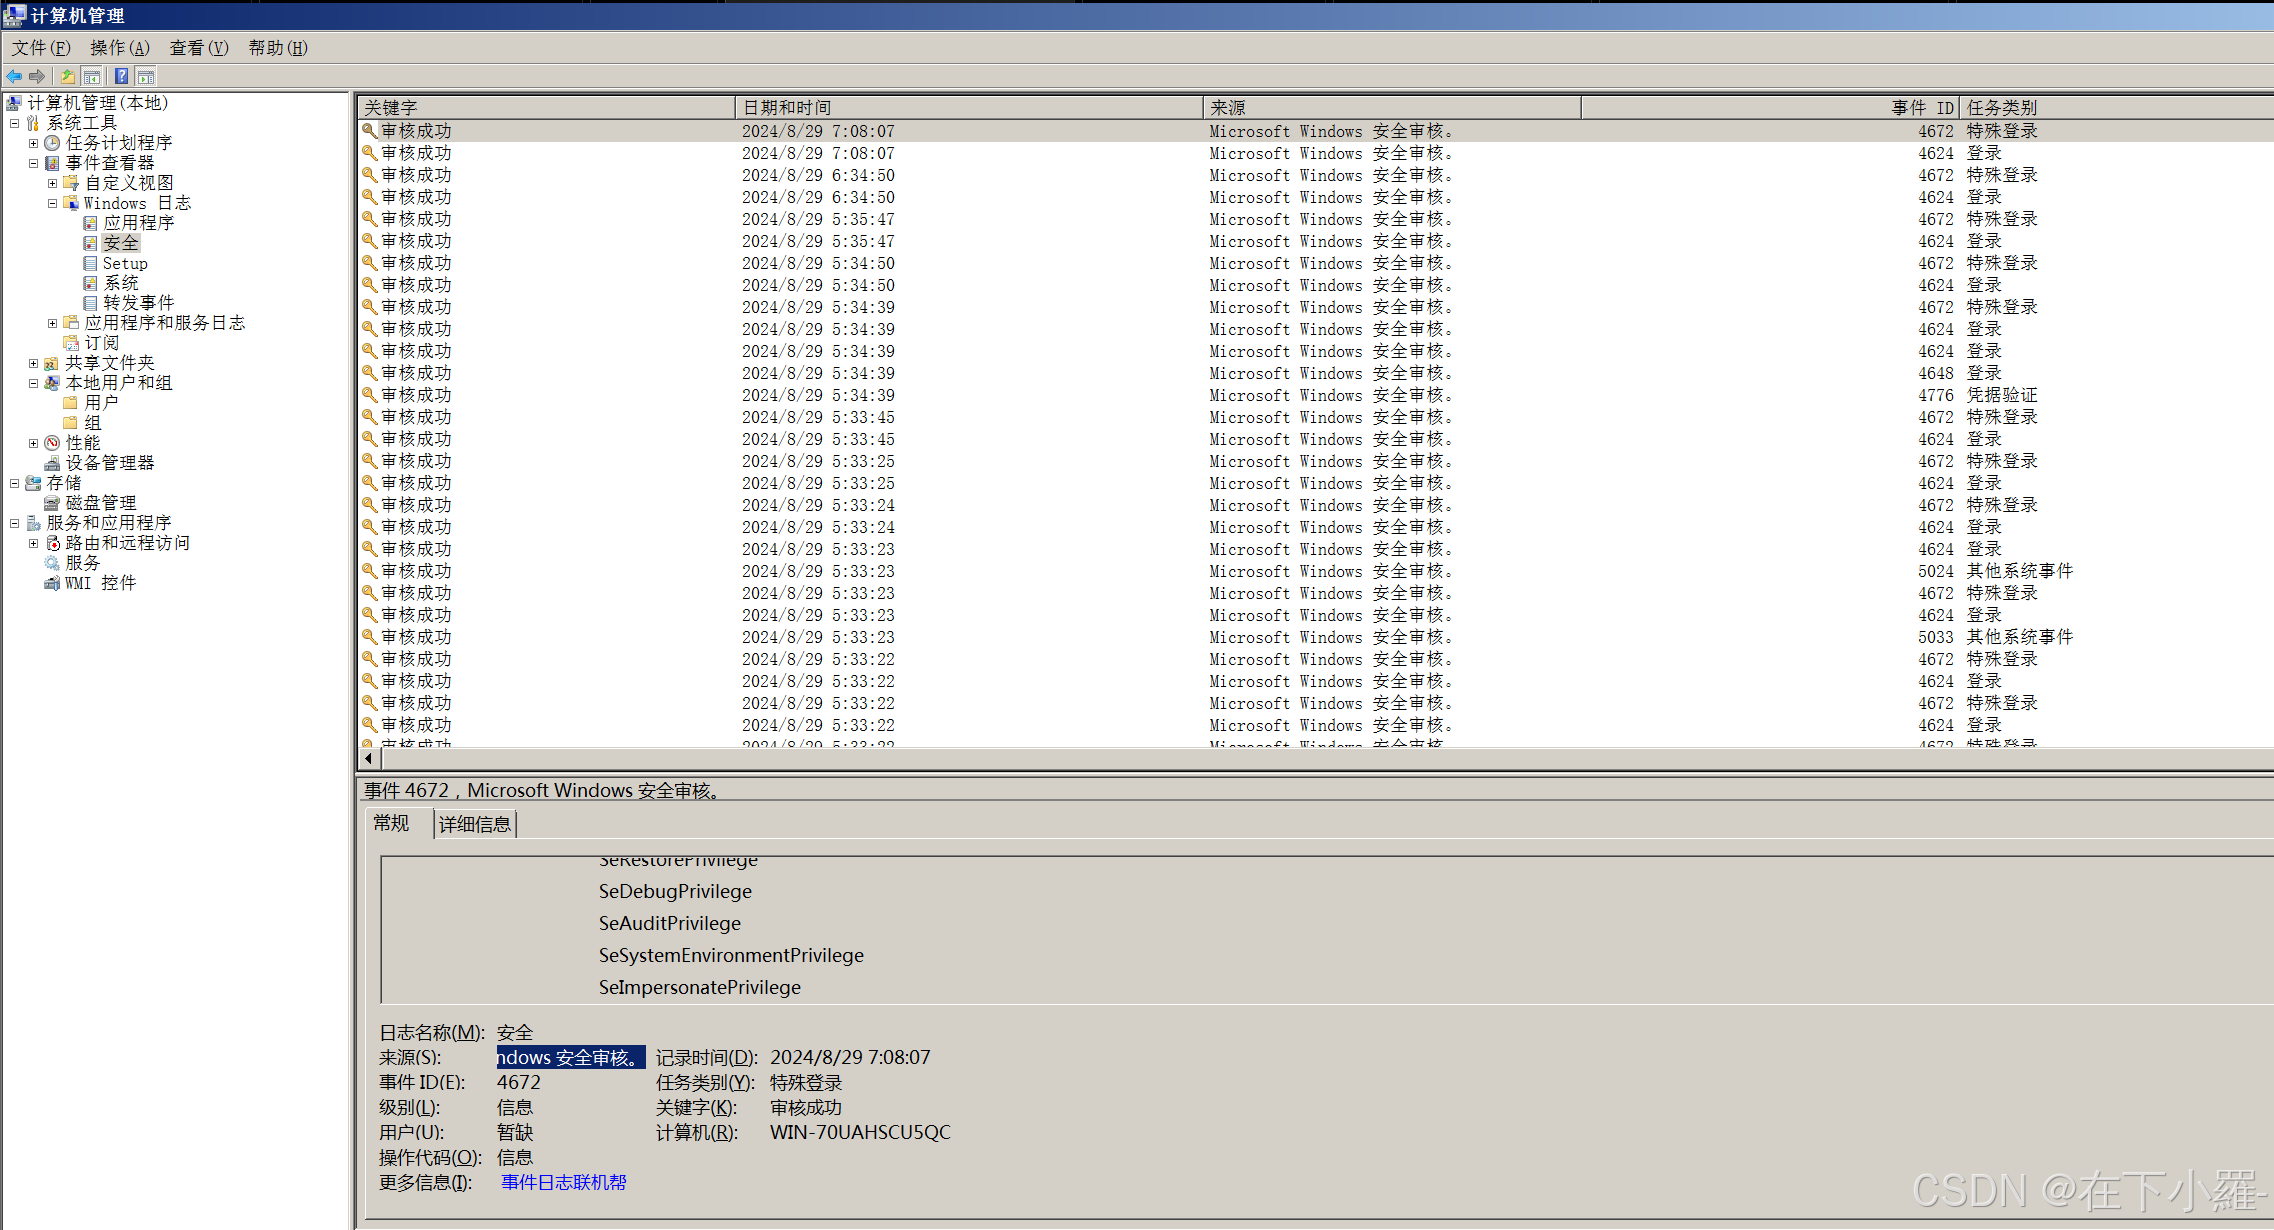
Task: Select the 设备管理器 icon
Action: click(52, 463)
